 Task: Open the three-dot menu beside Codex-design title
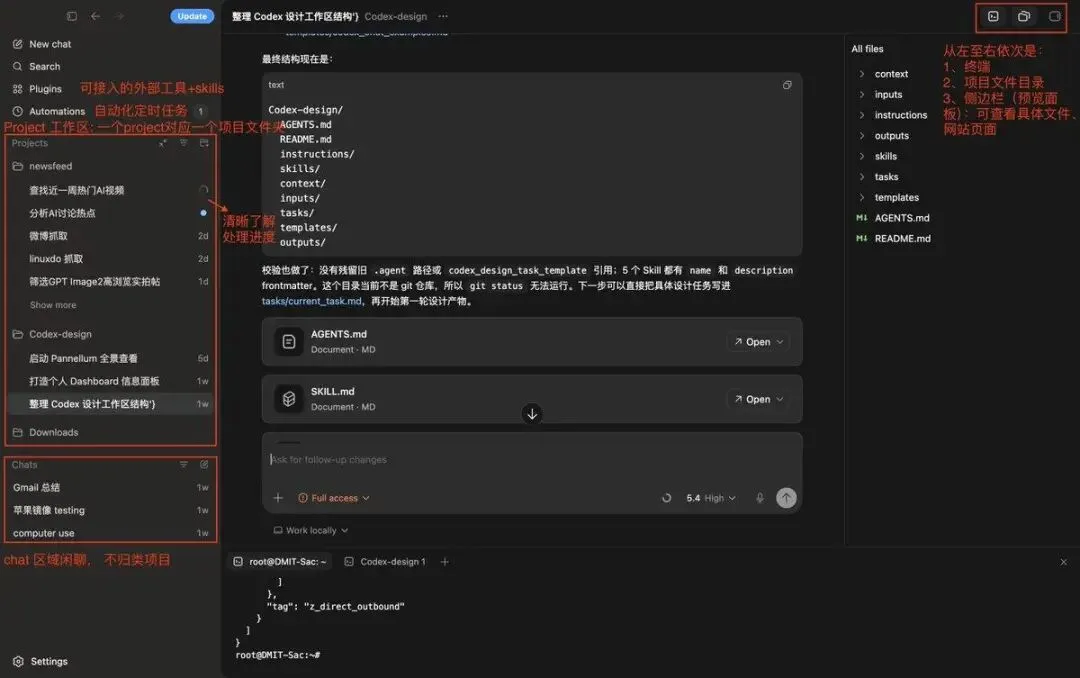443,16
